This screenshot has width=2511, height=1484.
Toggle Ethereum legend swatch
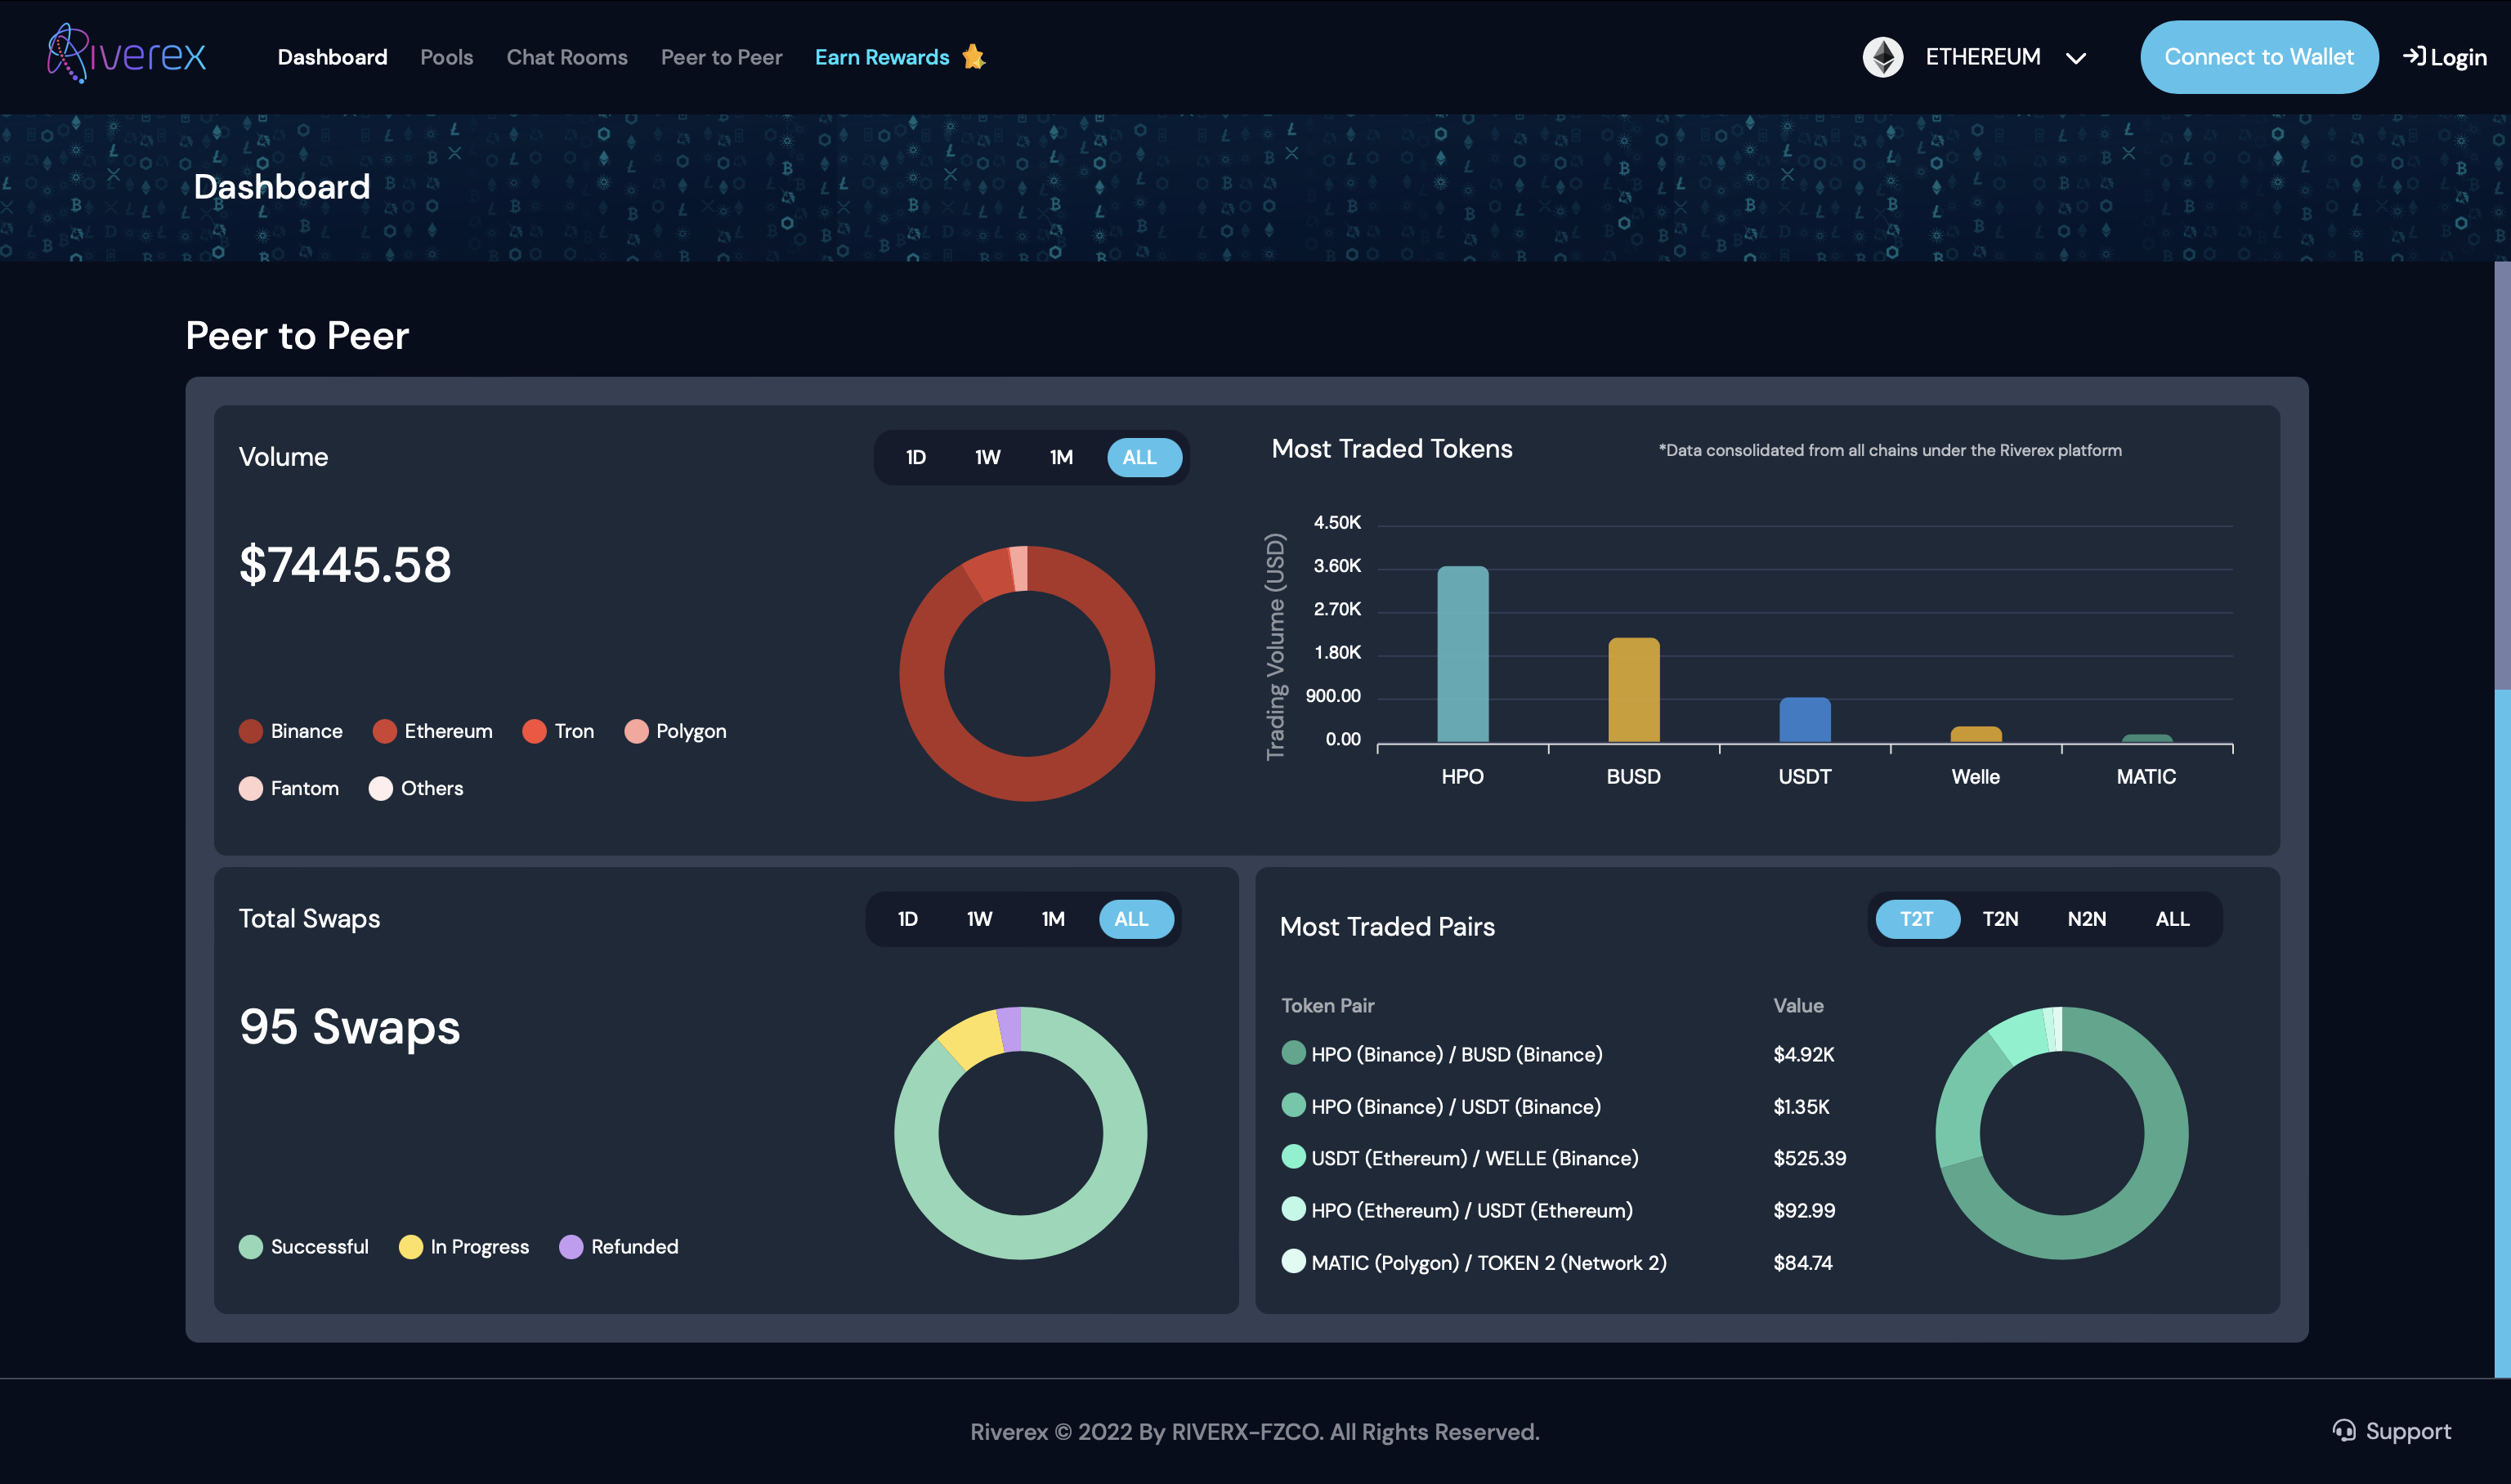coord(385,731)
